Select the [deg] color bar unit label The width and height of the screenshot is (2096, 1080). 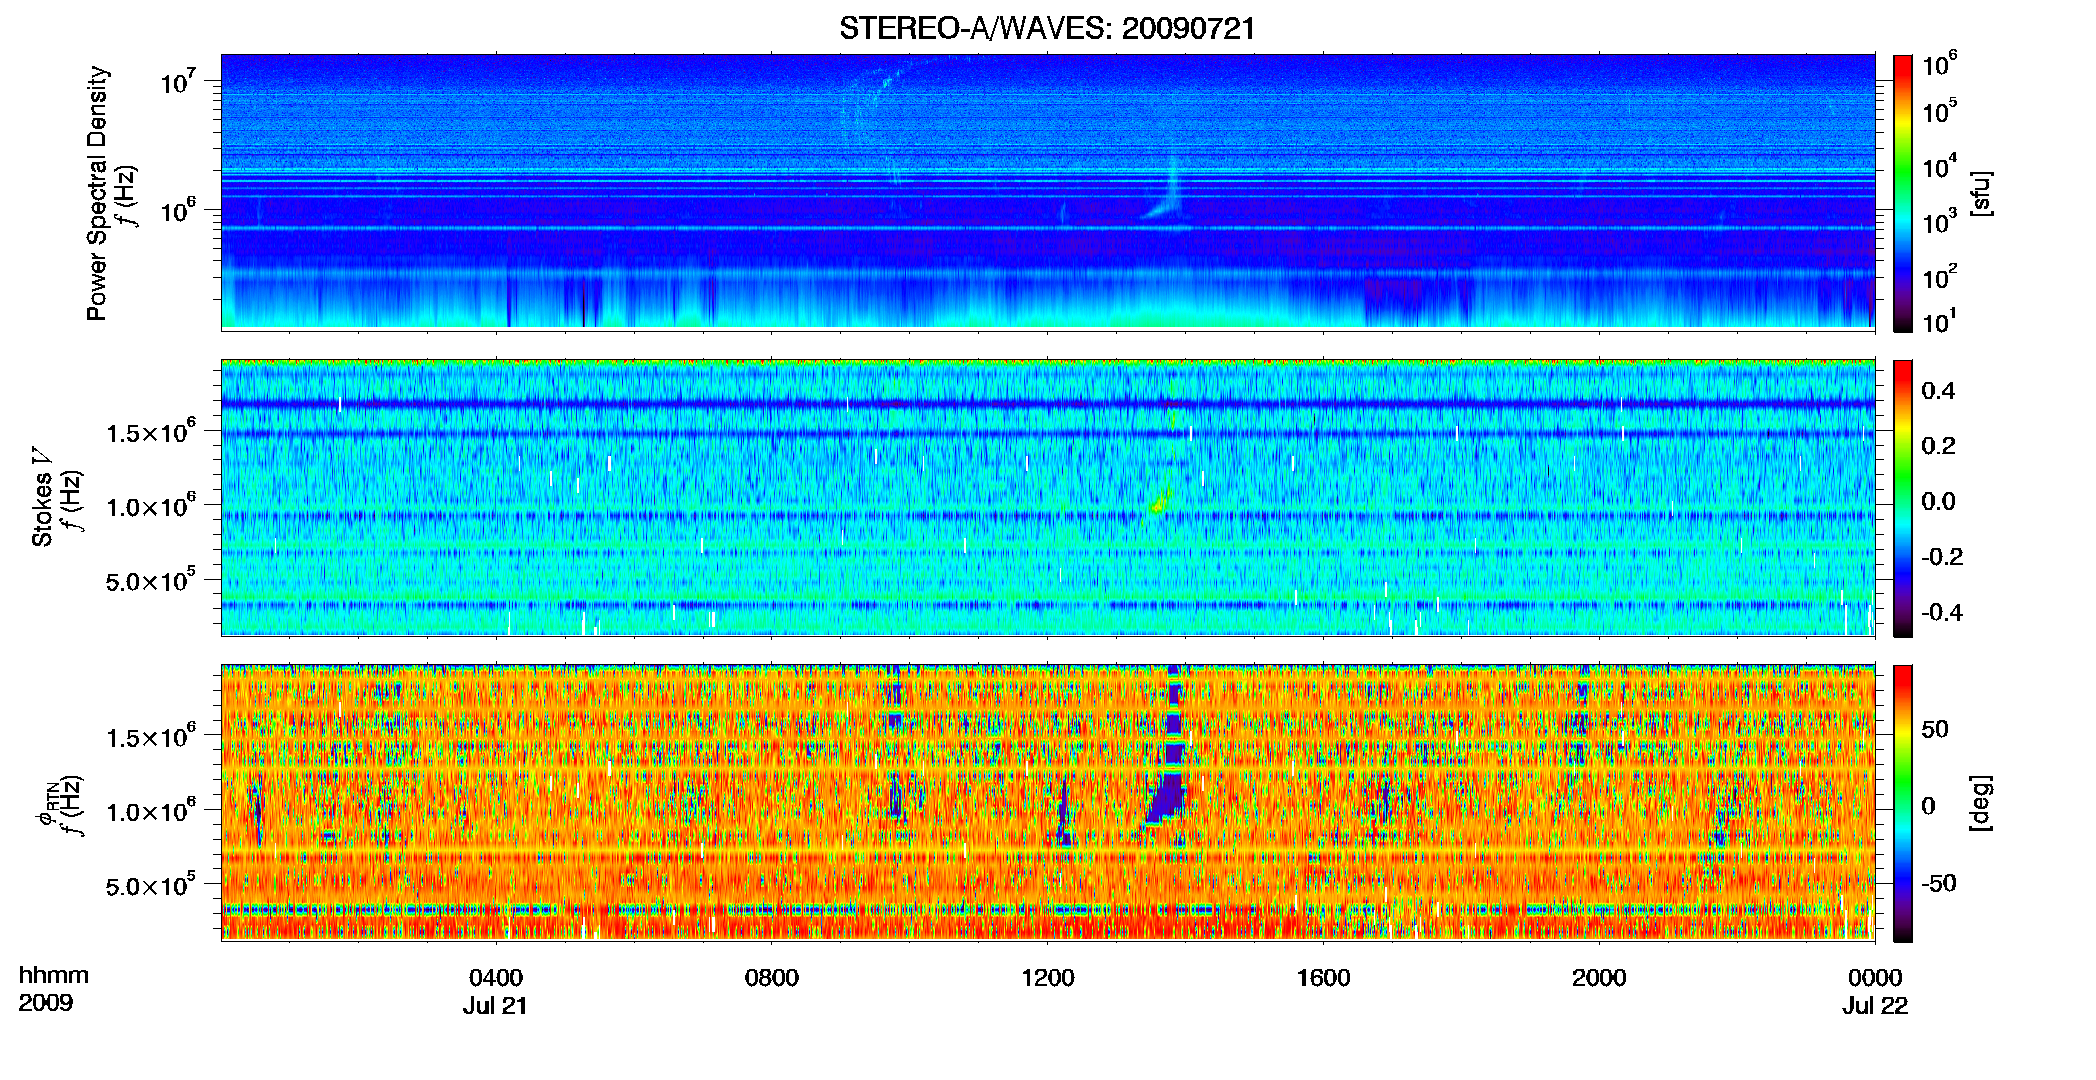point(1980,803)
